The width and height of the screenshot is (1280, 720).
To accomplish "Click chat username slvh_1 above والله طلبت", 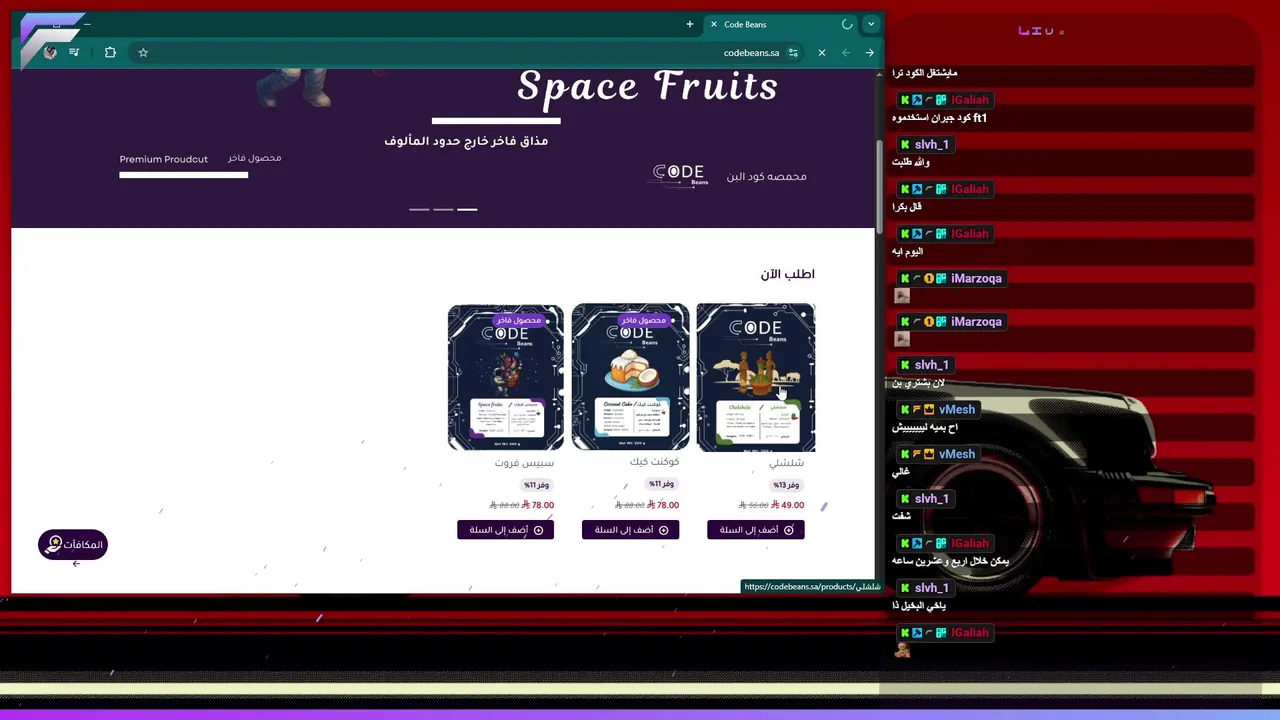I will point(931,144).
